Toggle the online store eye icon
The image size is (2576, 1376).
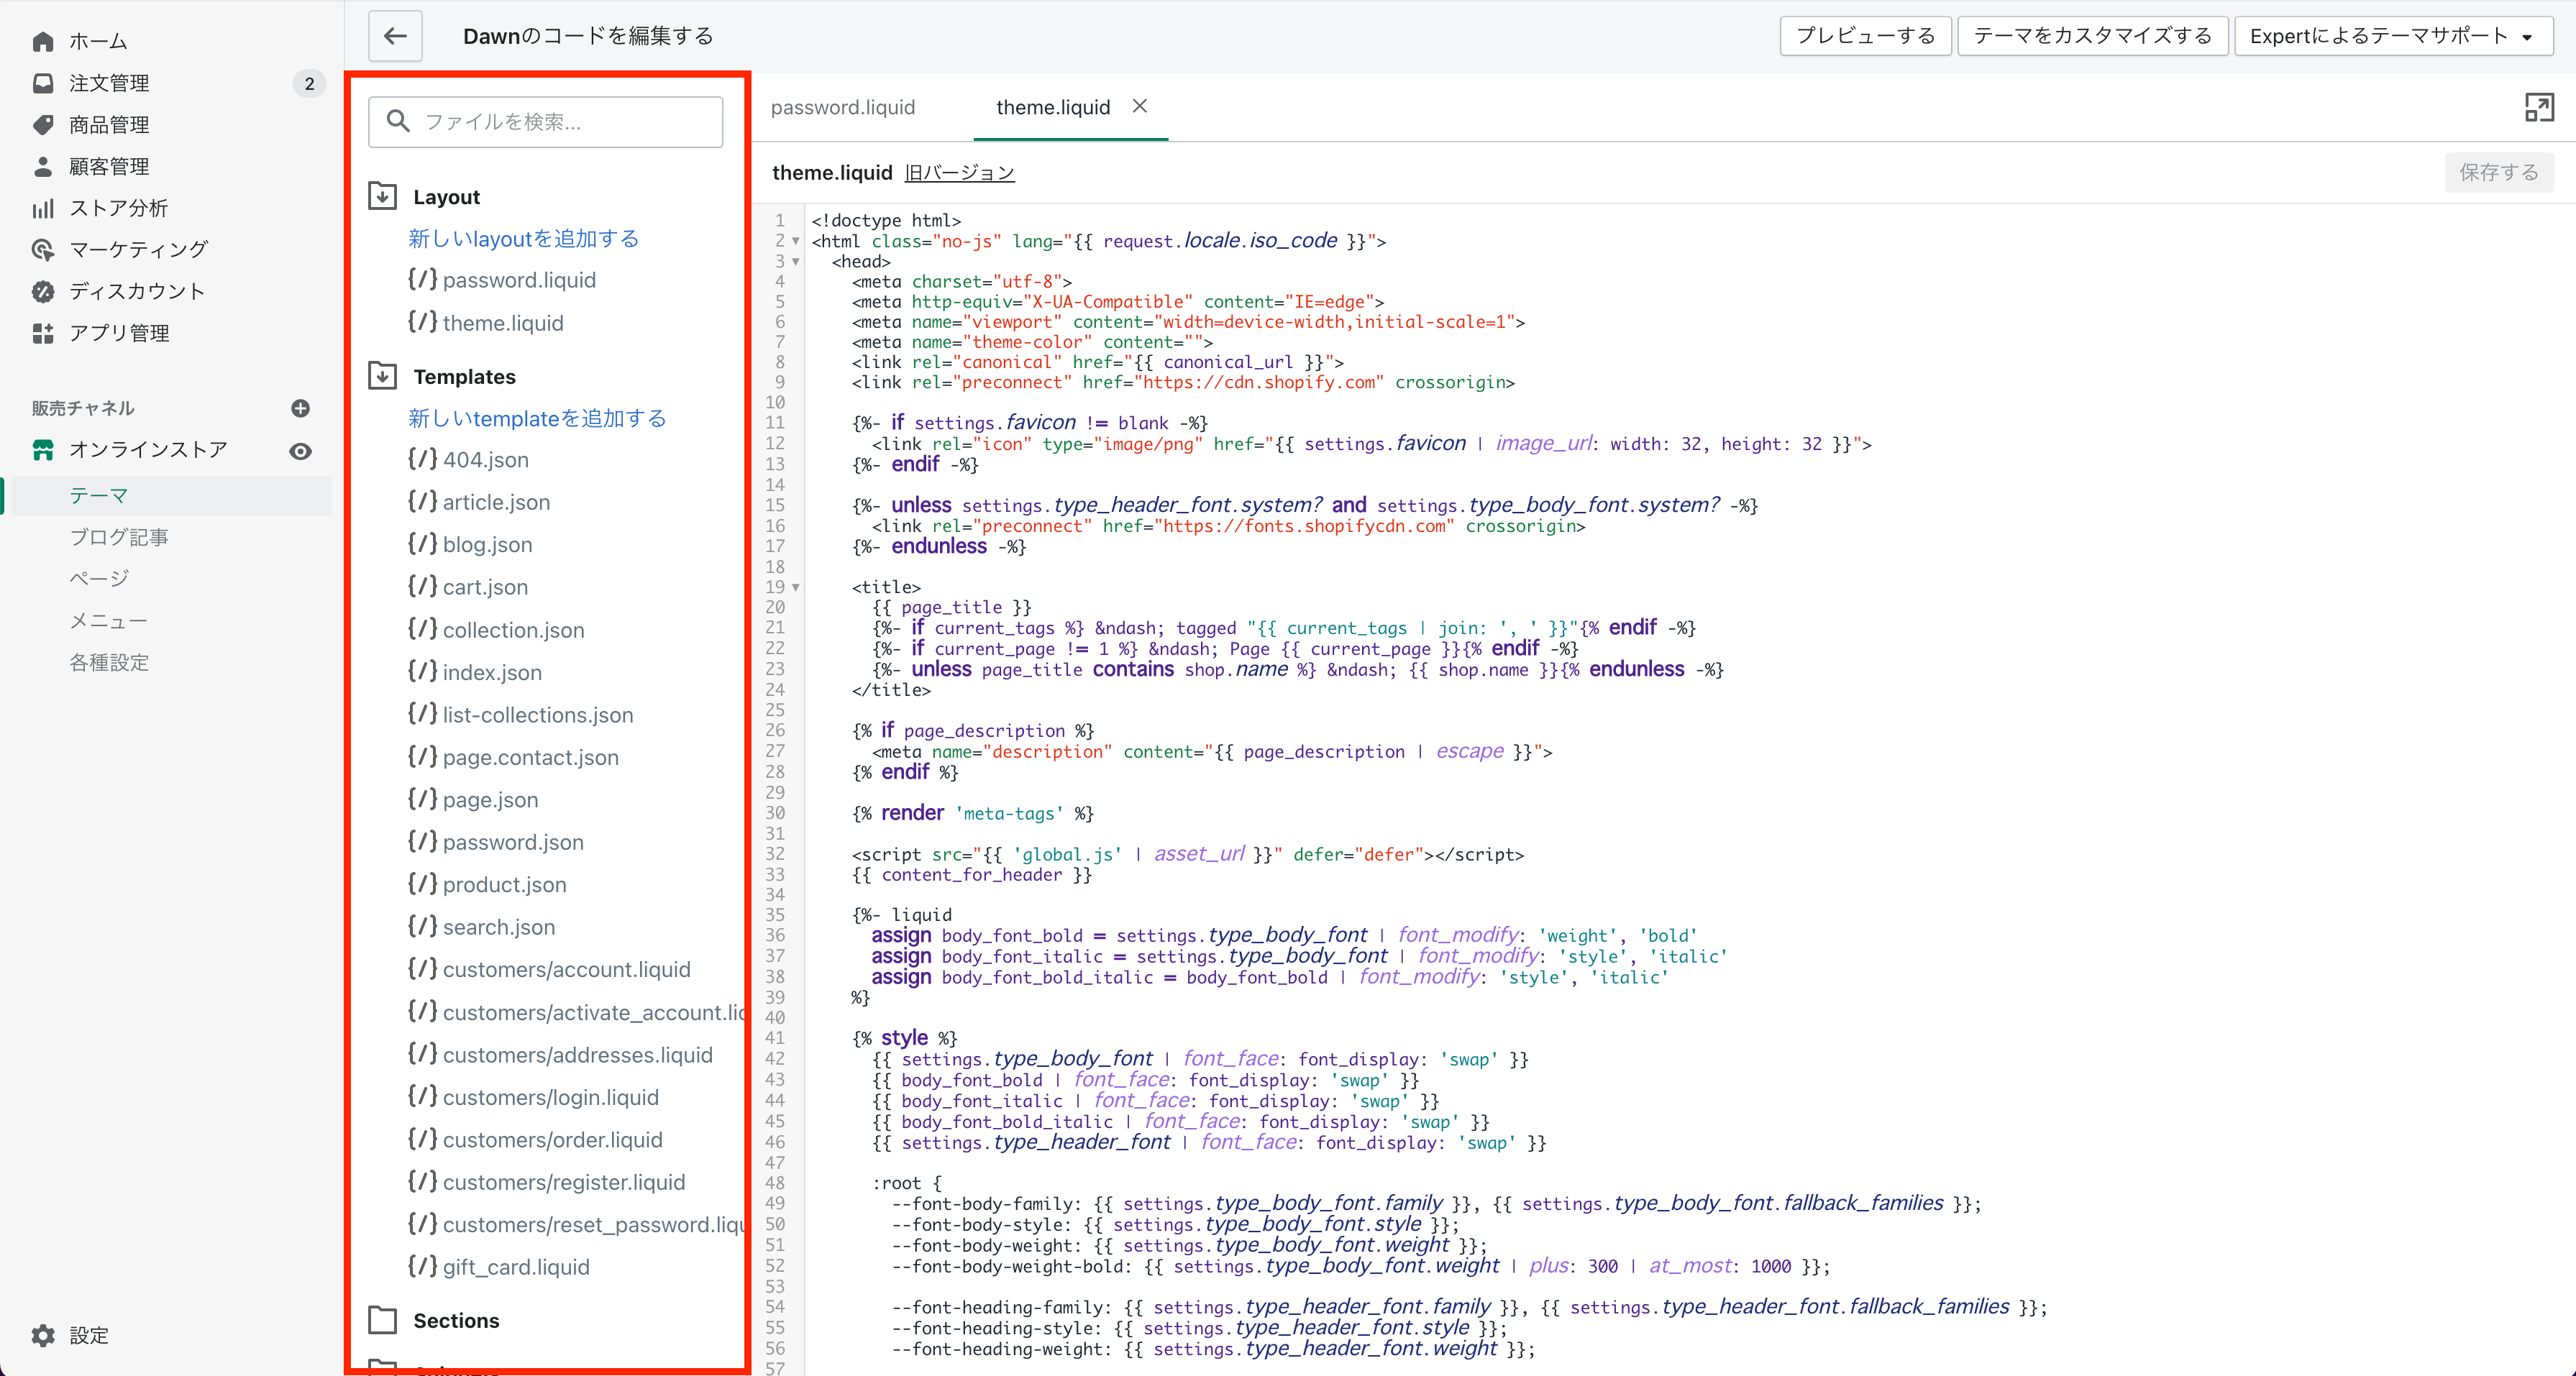[300, 451]
